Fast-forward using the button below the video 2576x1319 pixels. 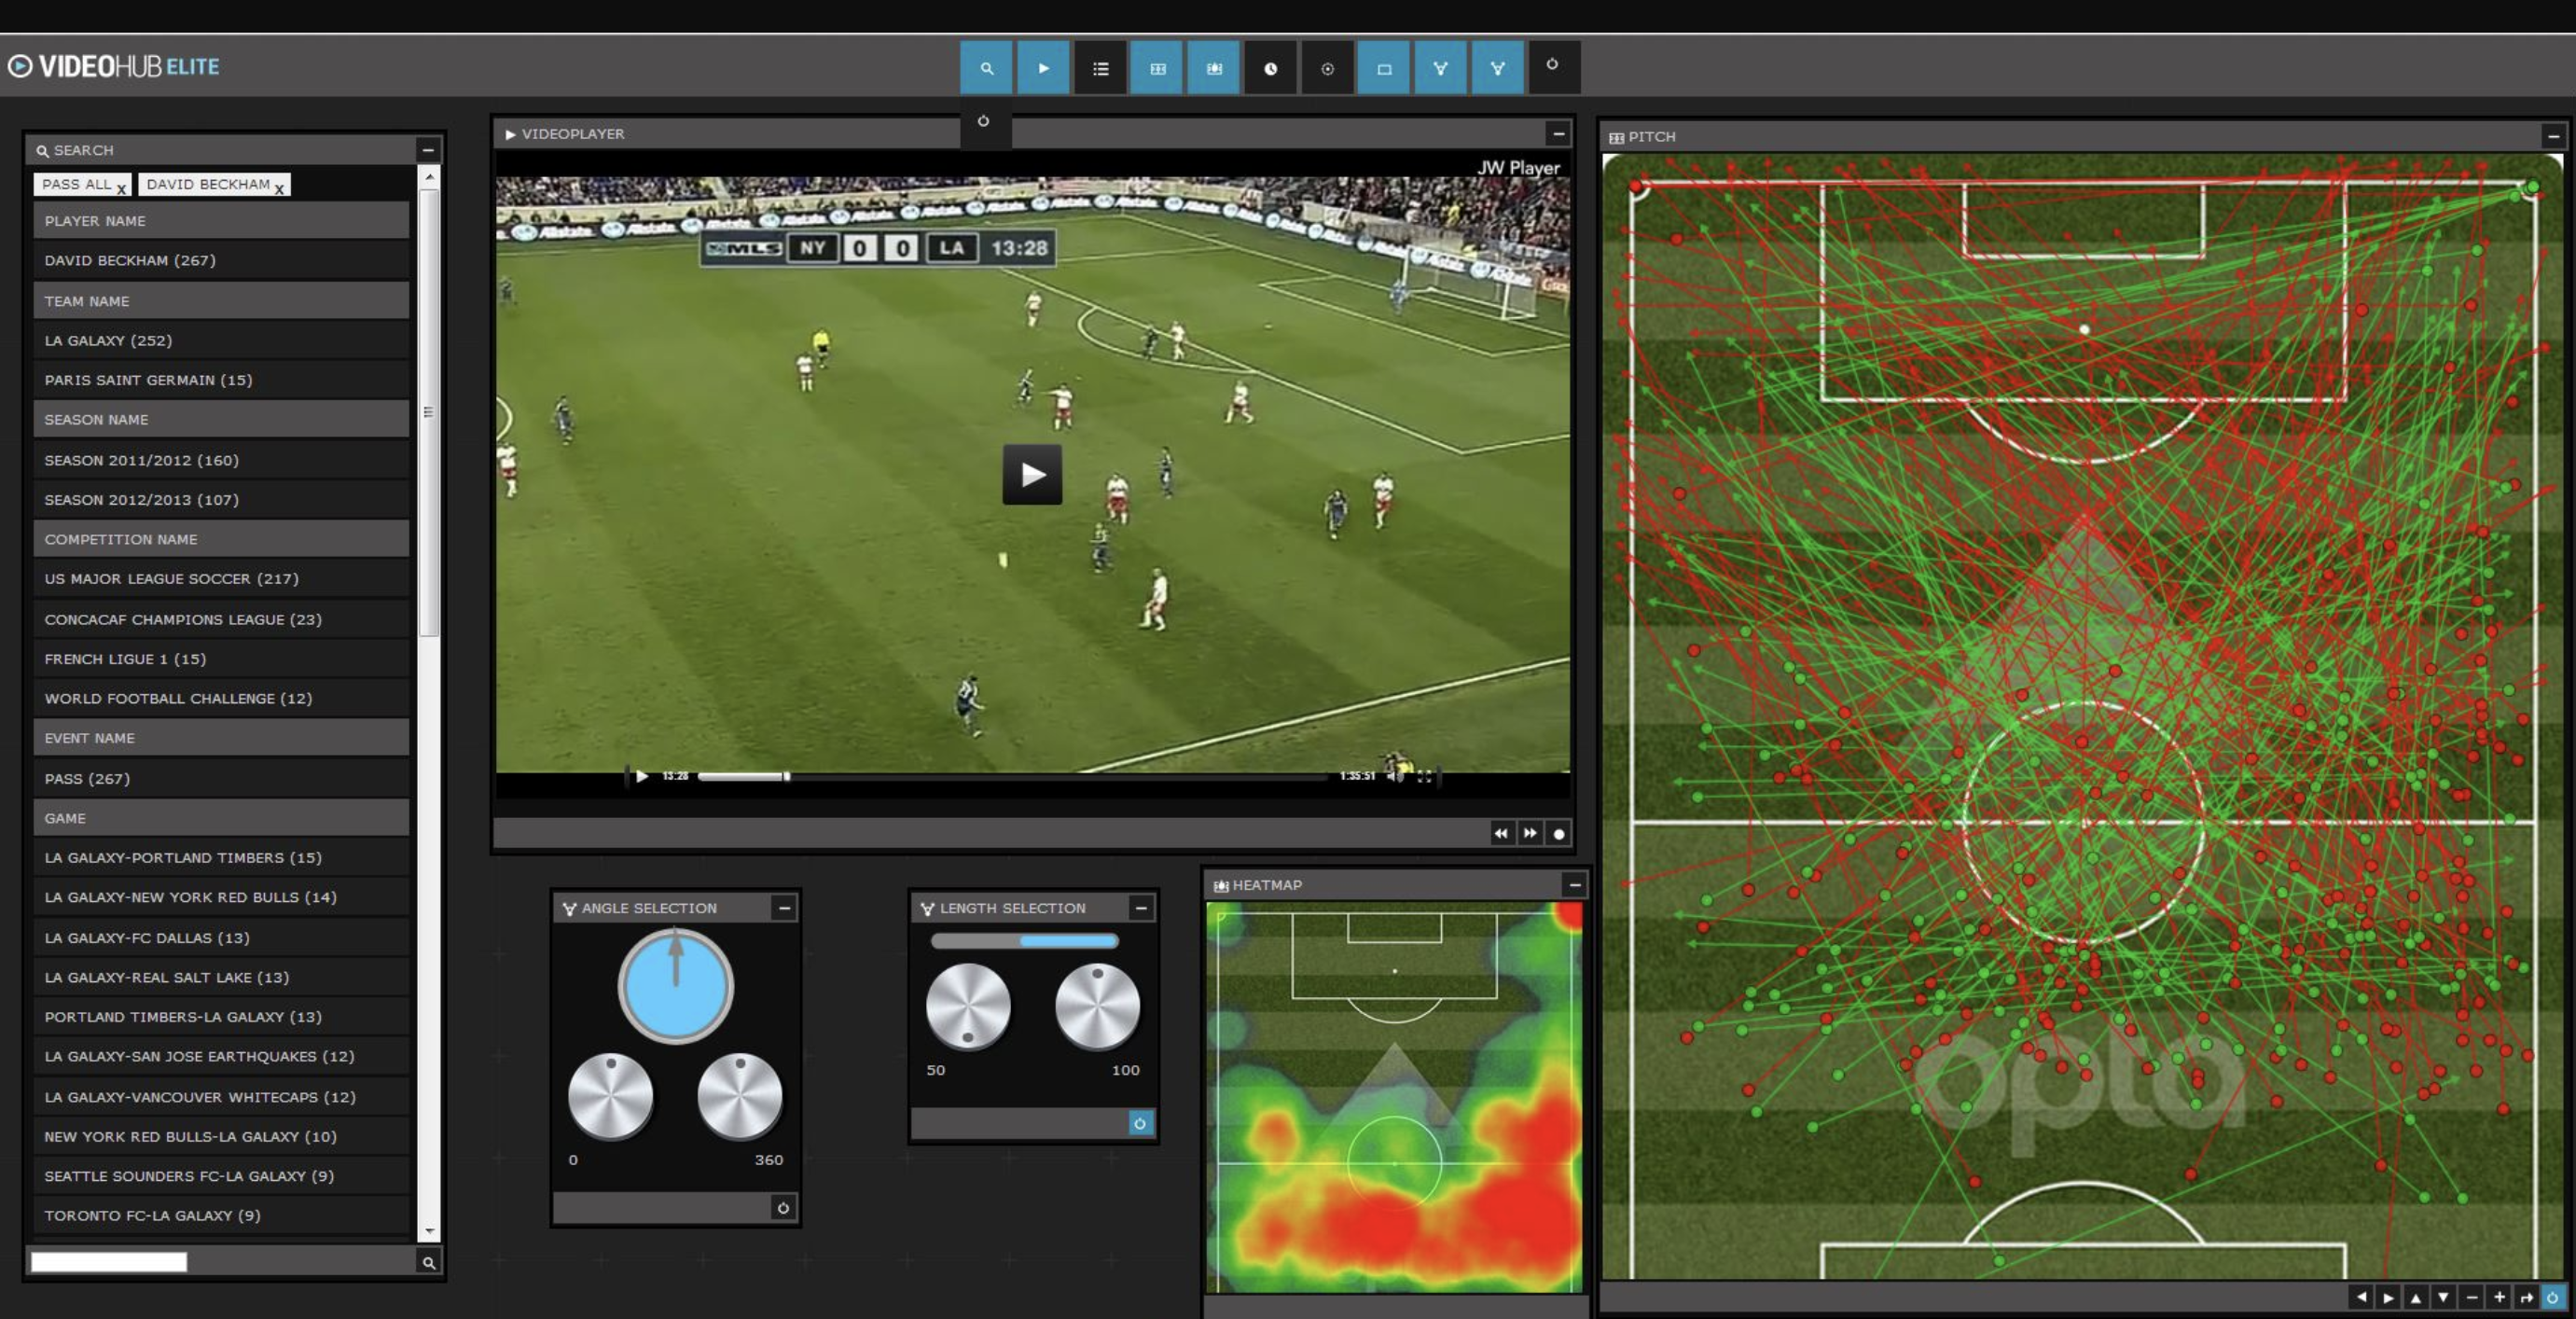click(x=1530, y=833)
